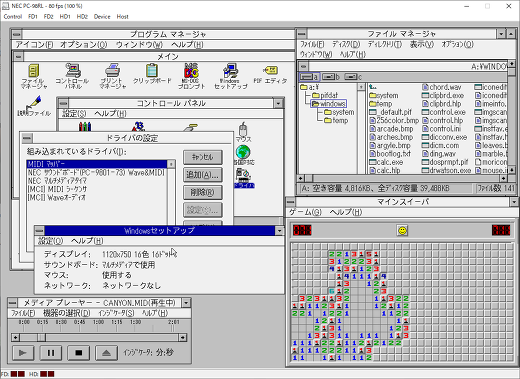
Task: Select the chord.wav file
Action: point(442,87)
